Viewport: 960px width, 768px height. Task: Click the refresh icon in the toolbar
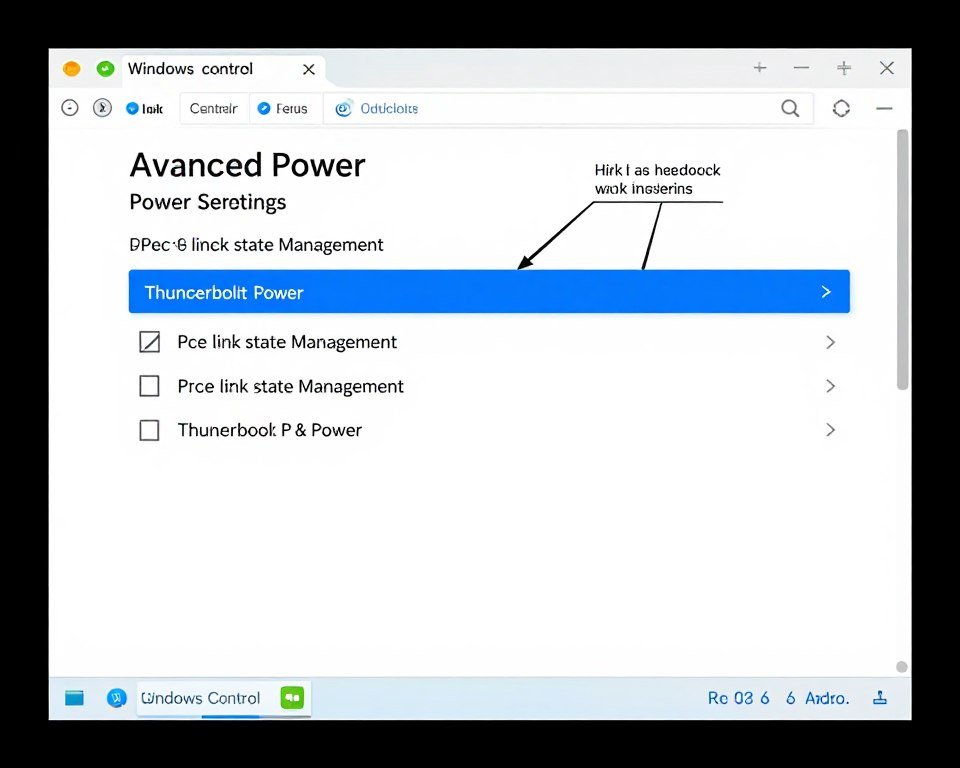(x=841, y=108)
